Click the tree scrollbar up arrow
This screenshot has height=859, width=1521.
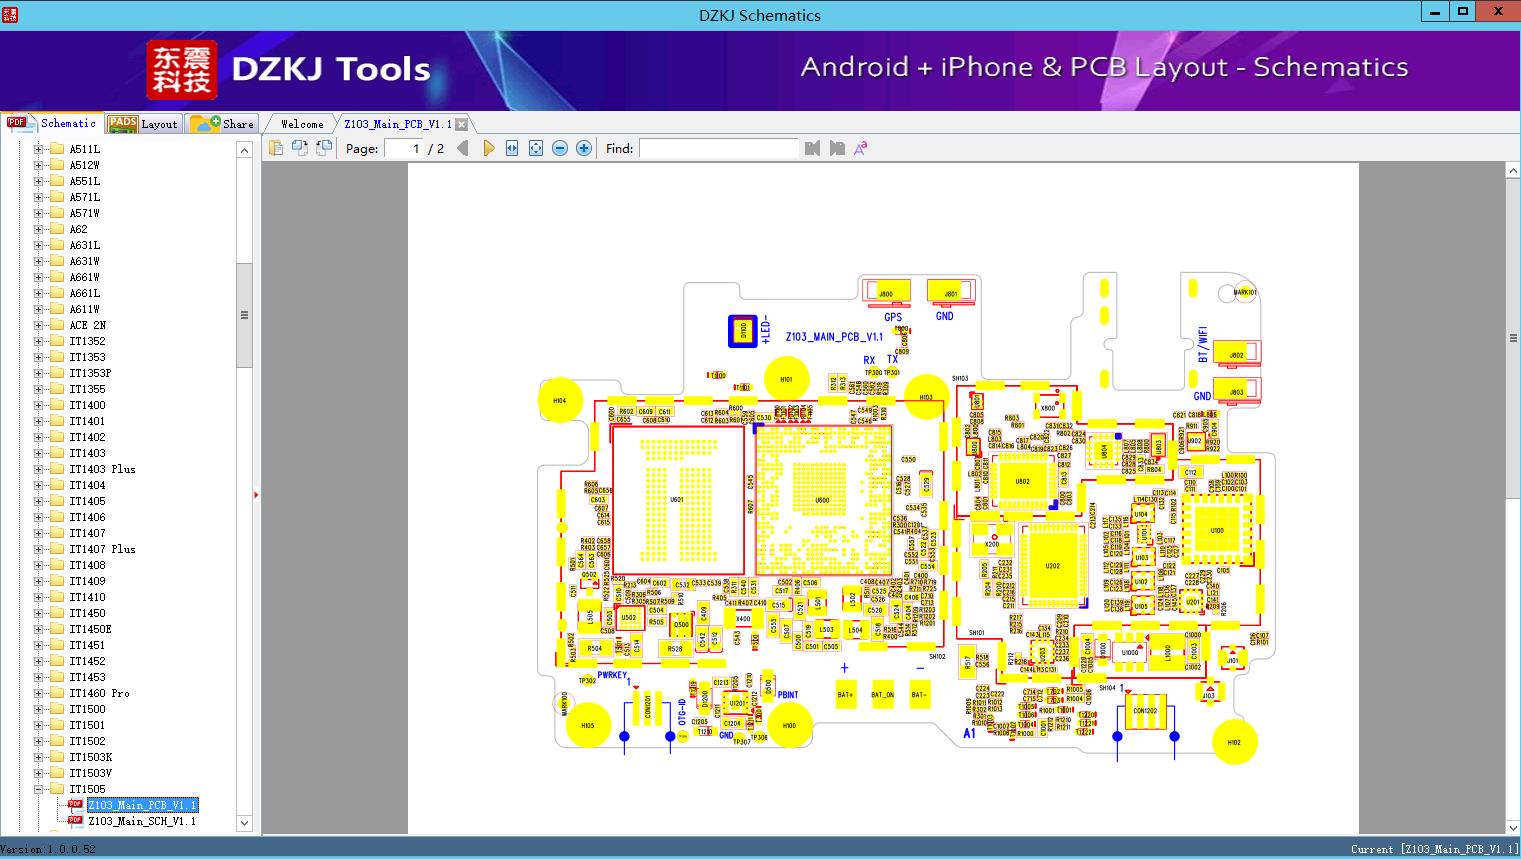pos(244,150)
